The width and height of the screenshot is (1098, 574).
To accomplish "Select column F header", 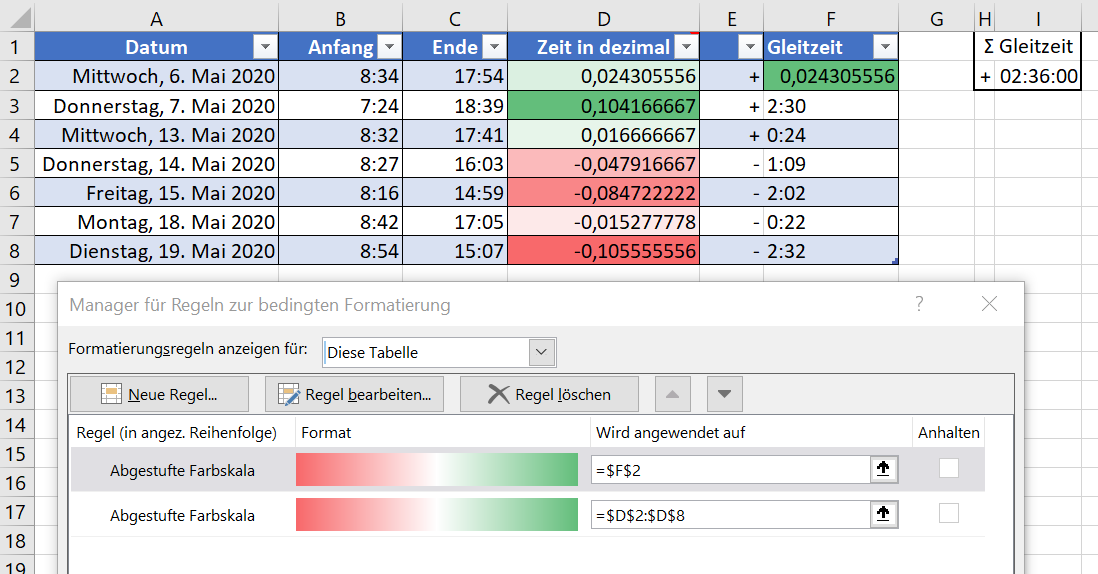I will (831, 18).
